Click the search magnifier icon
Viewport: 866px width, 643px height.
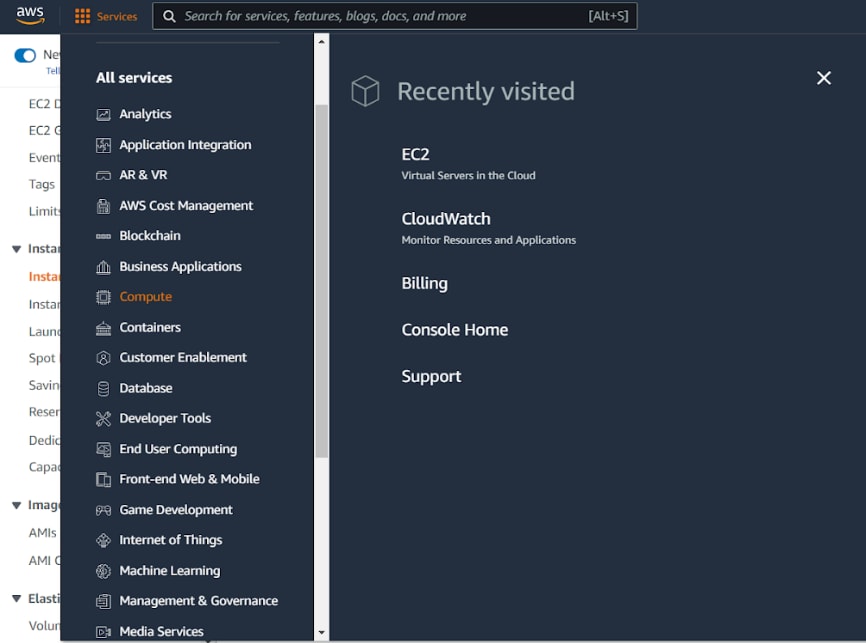click(x=169, y=16)
